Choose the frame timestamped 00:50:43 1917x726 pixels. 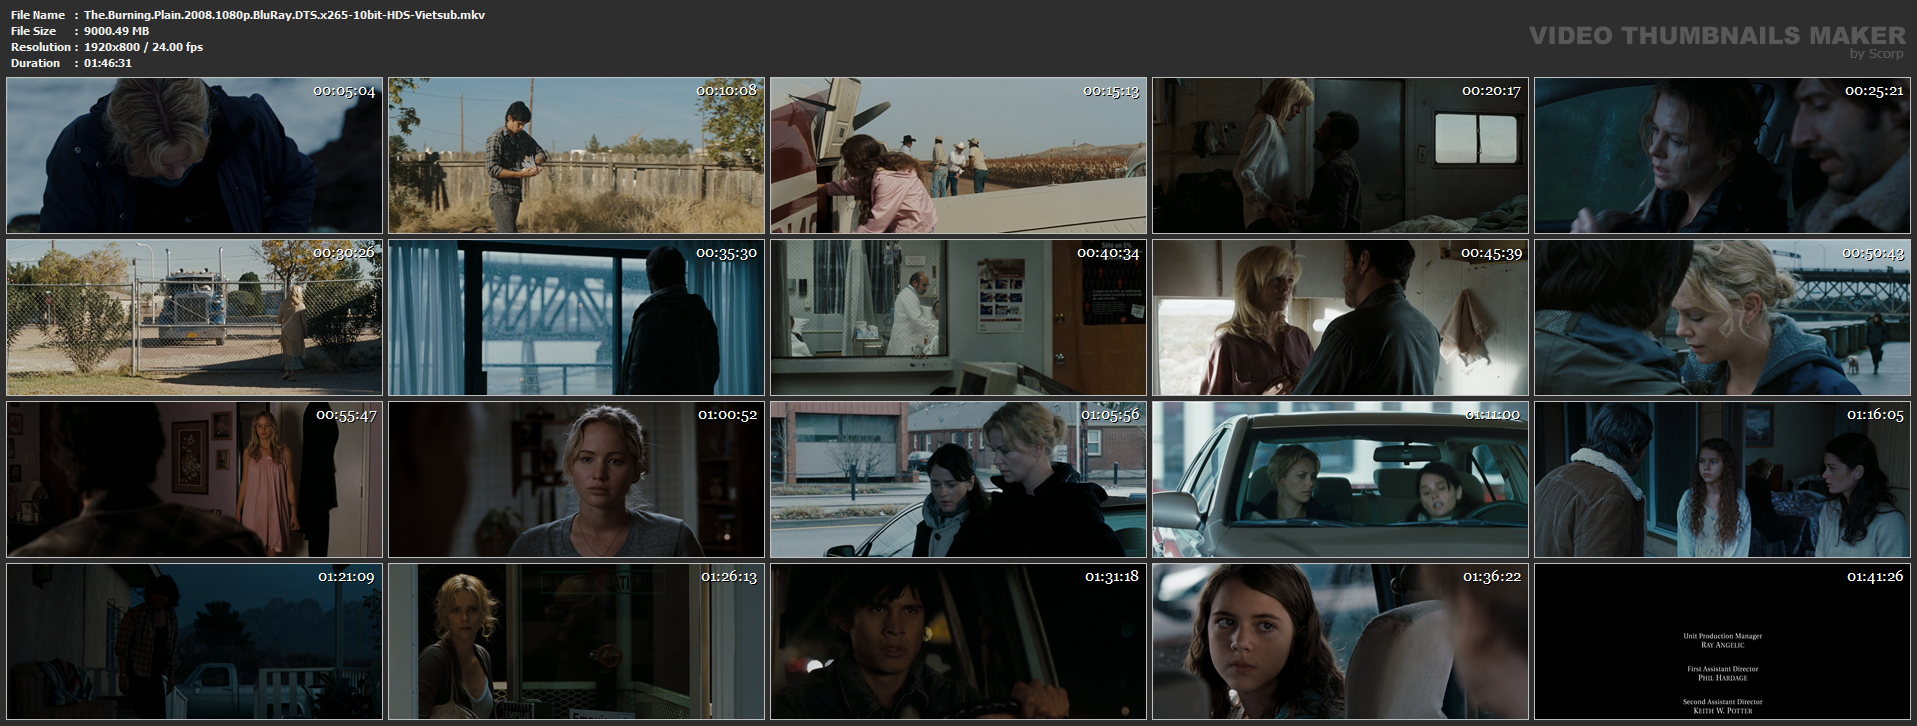(x=1722, y=317)
